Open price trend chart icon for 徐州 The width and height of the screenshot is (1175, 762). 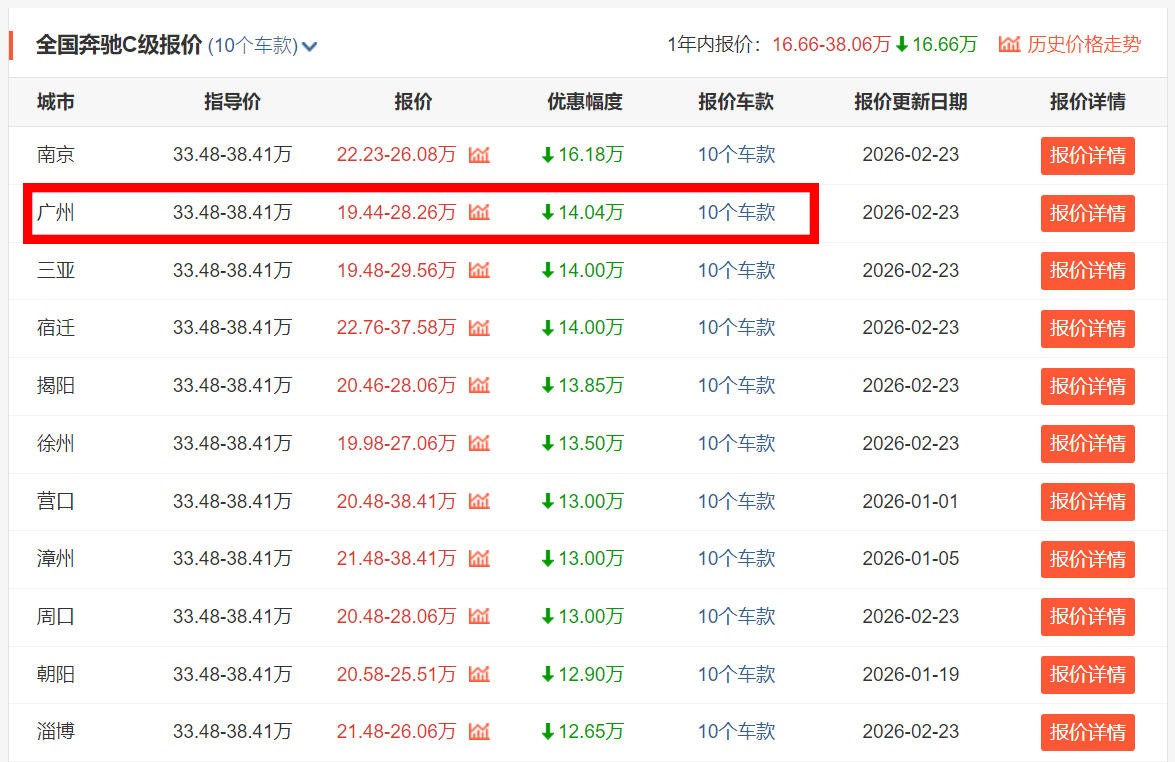479,444
